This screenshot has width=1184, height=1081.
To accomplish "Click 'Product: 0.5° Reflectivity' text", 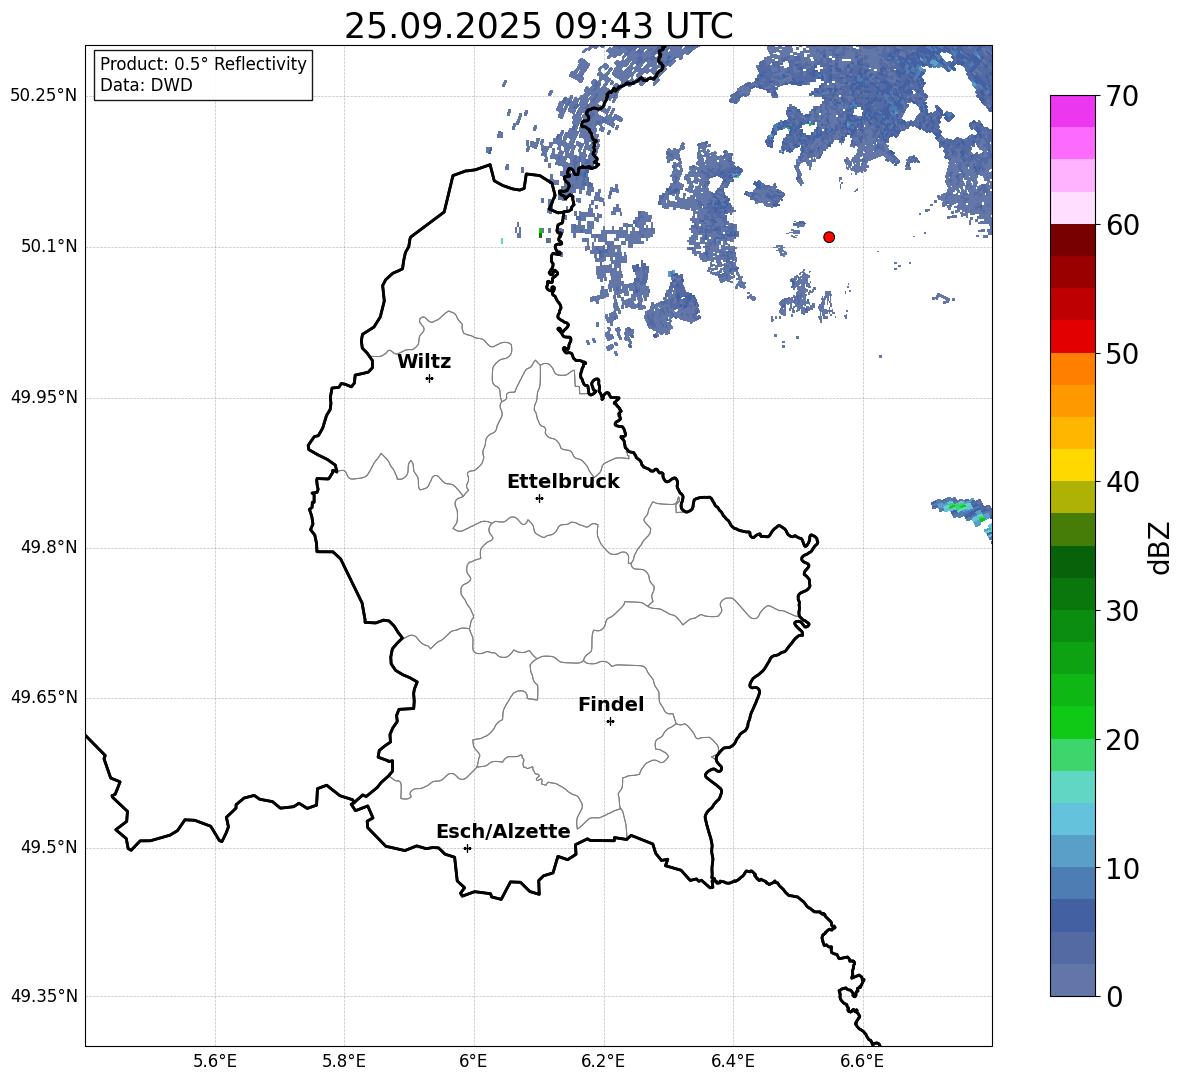I will click(x=203, y=64).
